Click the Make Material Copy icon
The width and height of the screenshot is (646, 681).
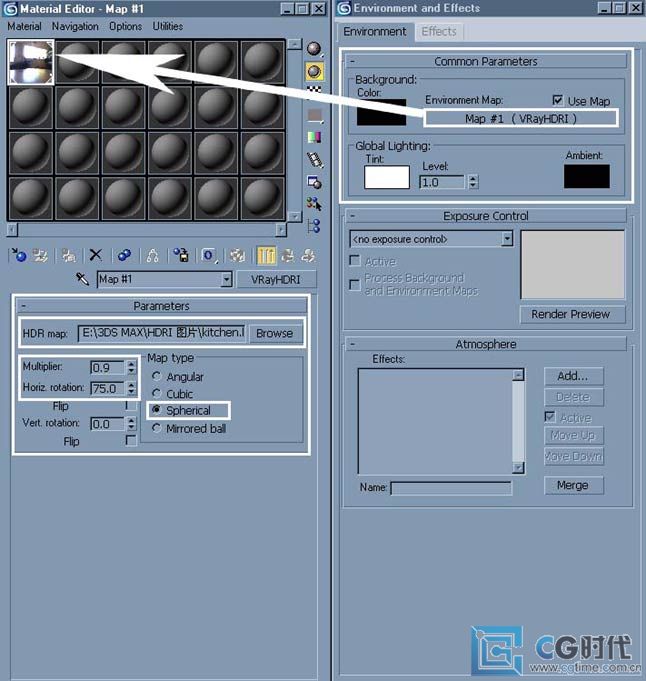(x=124, y=255)
